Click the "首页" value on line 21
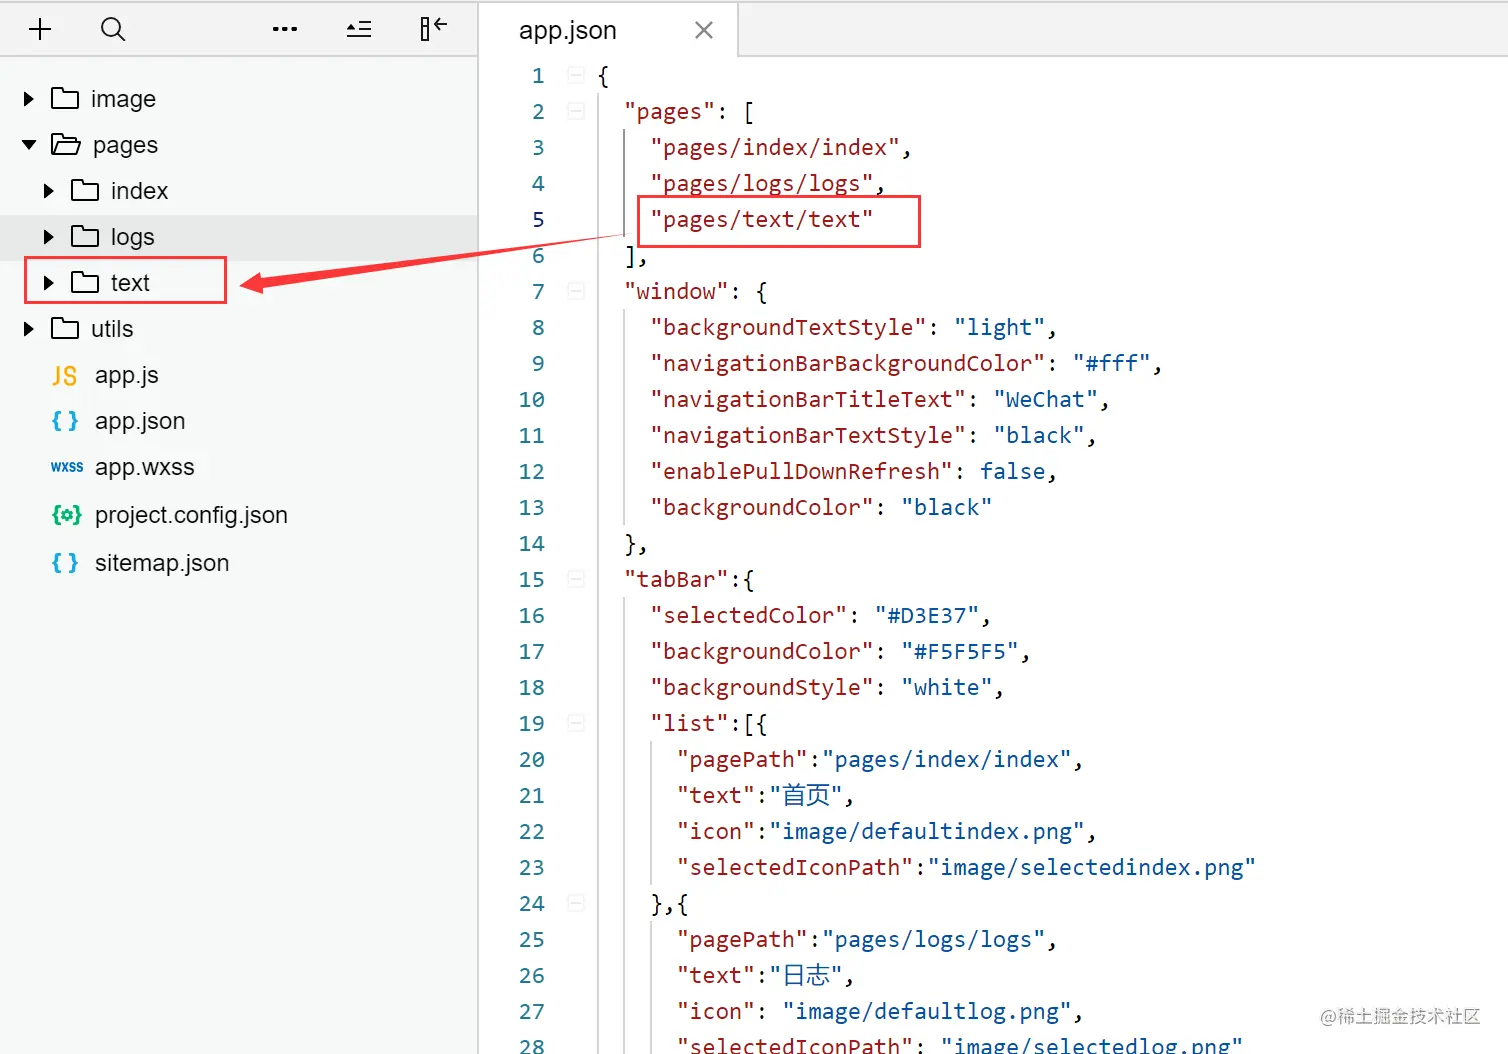 pyautogui.click(x=806, y=795)
